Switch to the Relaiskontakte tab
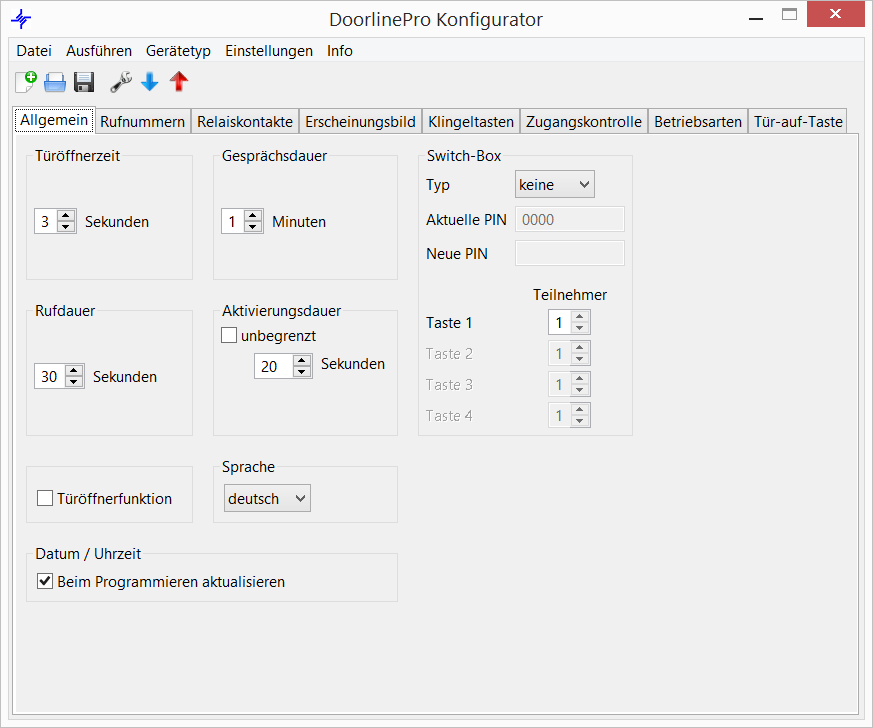 click(245, 121)
